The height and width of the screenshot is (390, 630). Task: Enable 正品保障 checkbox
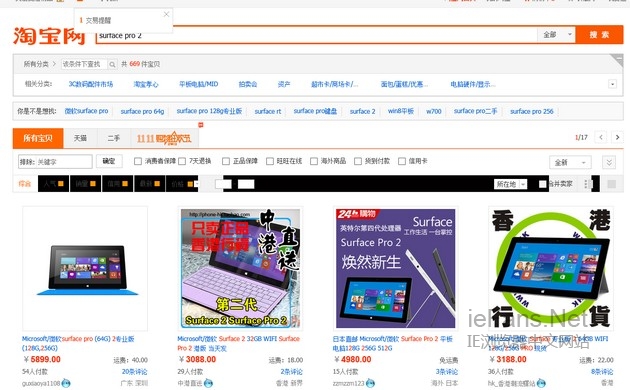[226, 161]
